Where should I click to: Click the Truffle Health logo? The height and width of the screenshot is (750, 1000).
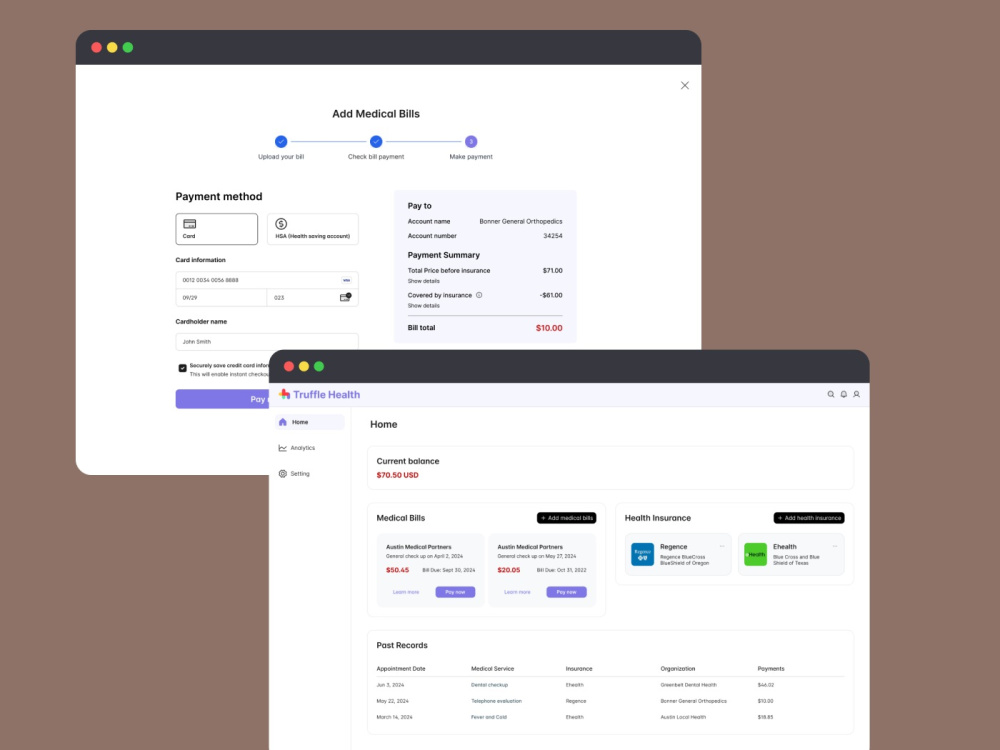320,394
